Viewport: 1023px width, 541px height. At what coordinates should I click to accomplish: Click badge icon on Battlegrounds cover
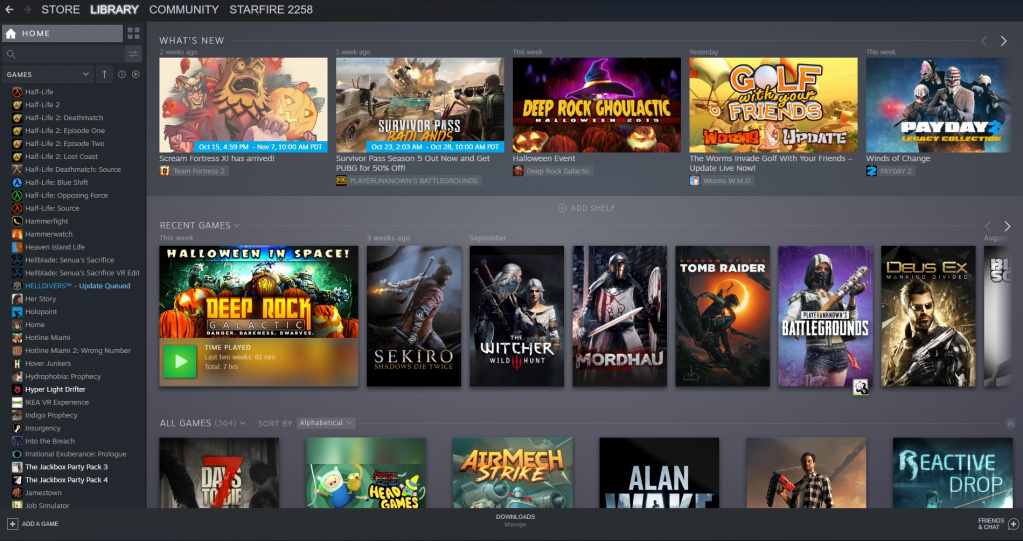[861, 387]
